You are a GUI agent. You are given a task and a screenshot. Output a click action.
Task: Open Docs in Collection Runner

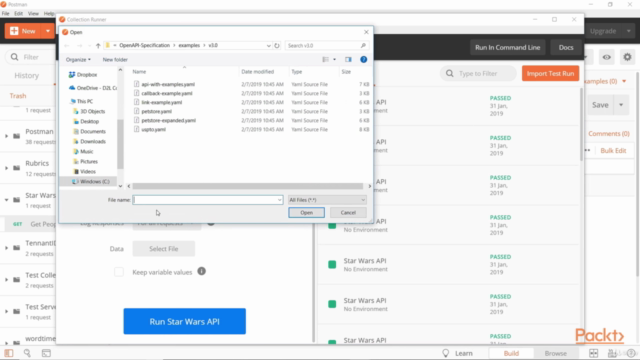[x=566, y=47]
